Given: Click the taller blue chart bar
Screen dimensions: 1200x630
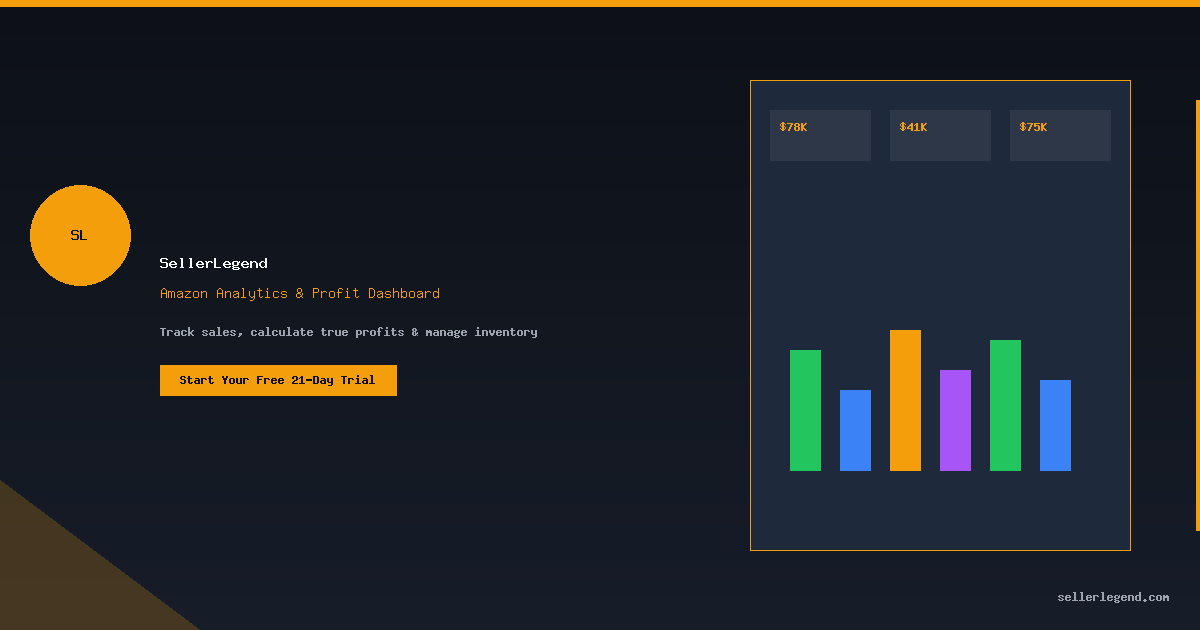Looking at the screenshot, I should pos(1055,425).
